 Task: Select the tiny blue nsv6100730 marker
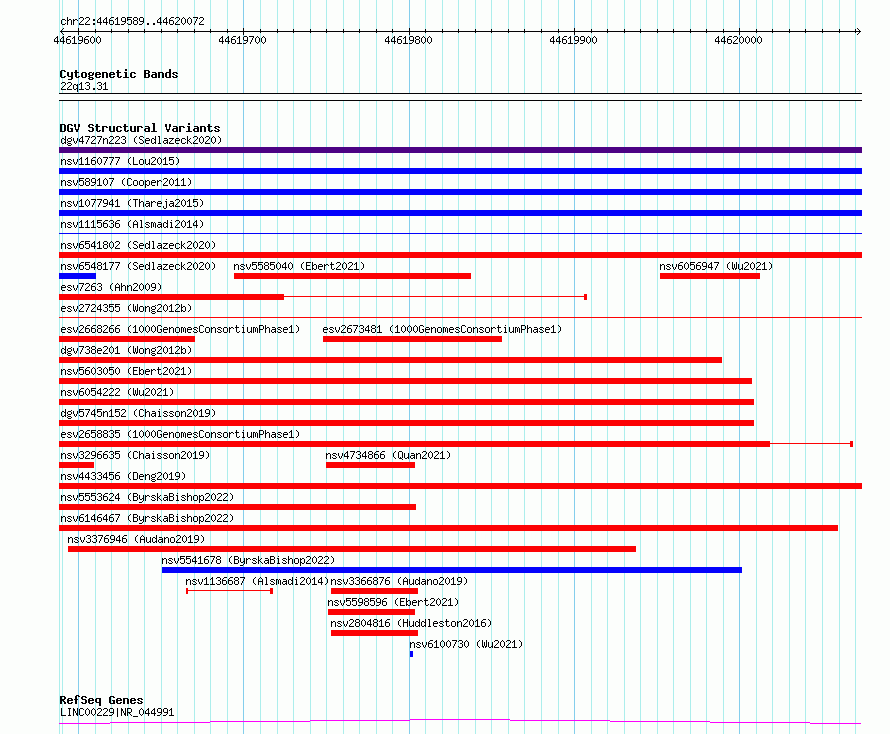(x=412, y=654)
